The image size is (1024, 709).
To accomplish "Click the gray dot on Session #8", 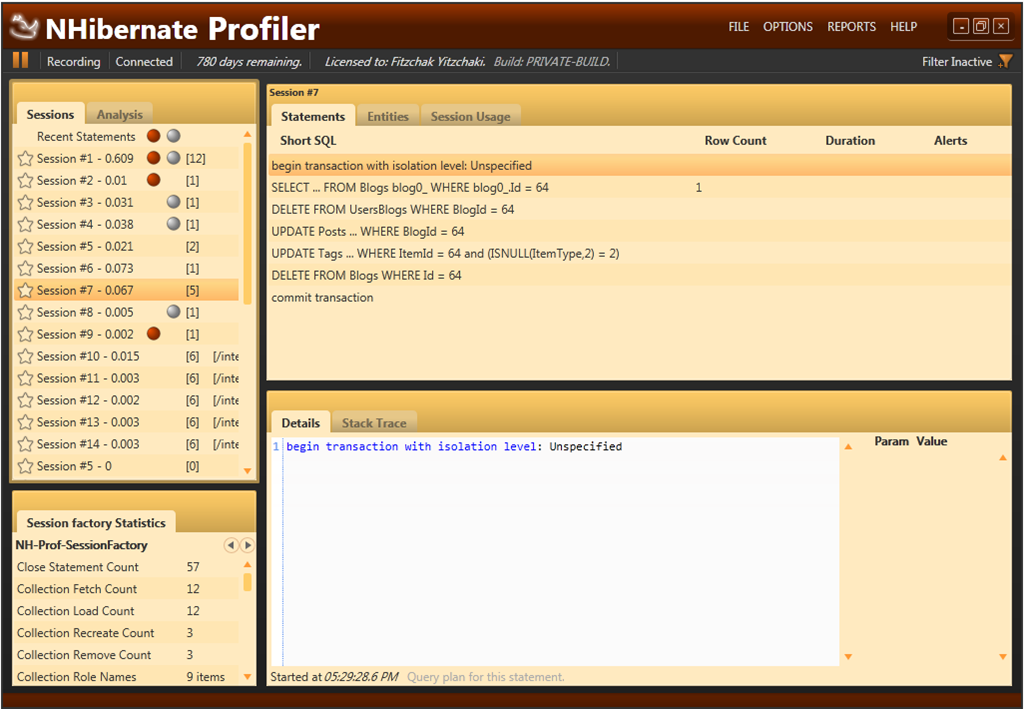I will [x=173, y=311].
